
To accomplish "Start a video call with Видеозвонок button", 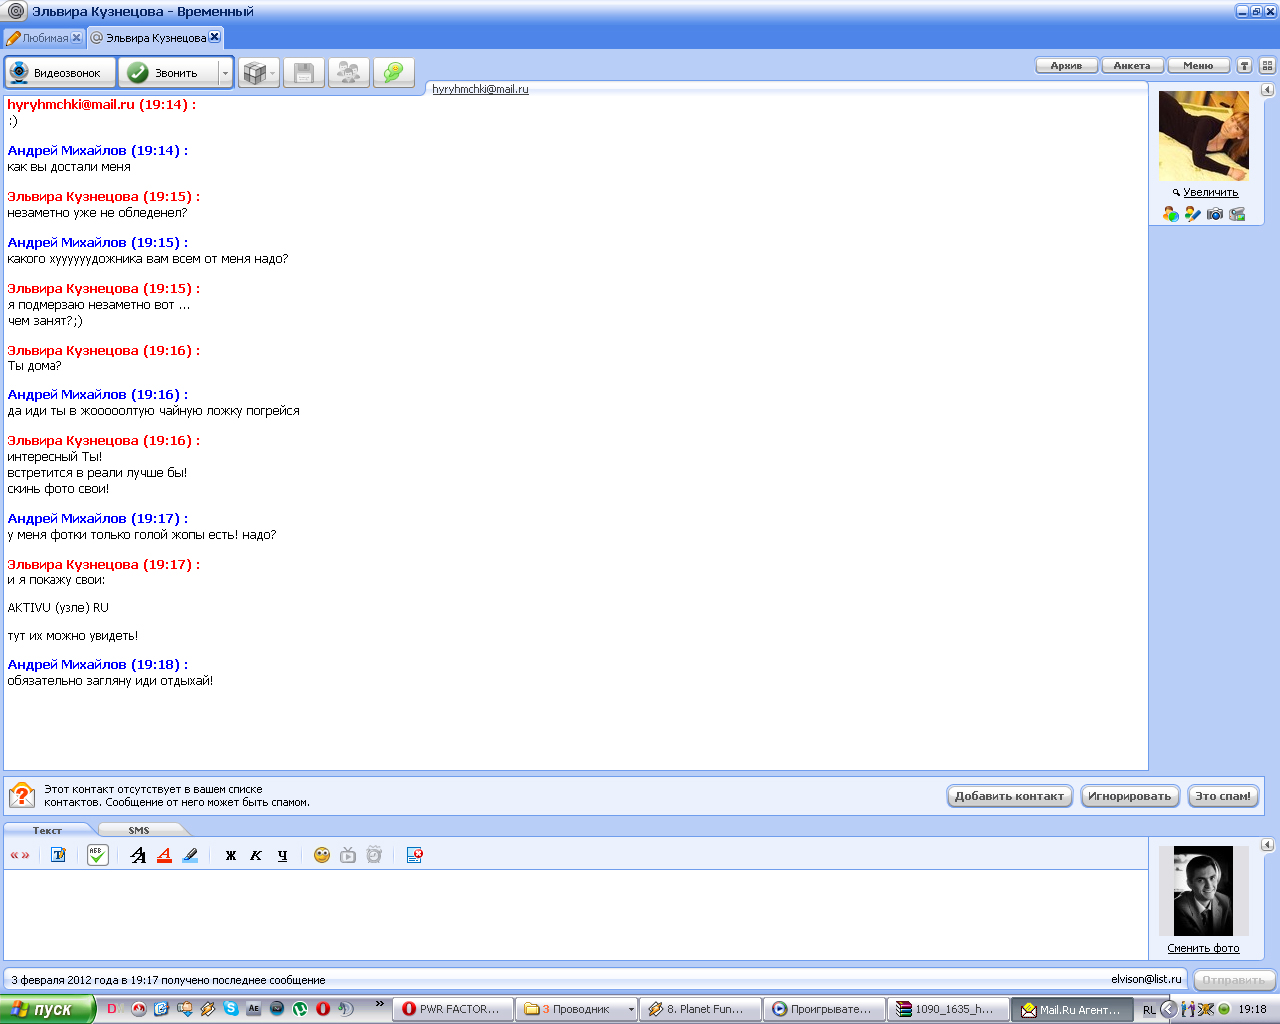I will [x=60, y=73].
